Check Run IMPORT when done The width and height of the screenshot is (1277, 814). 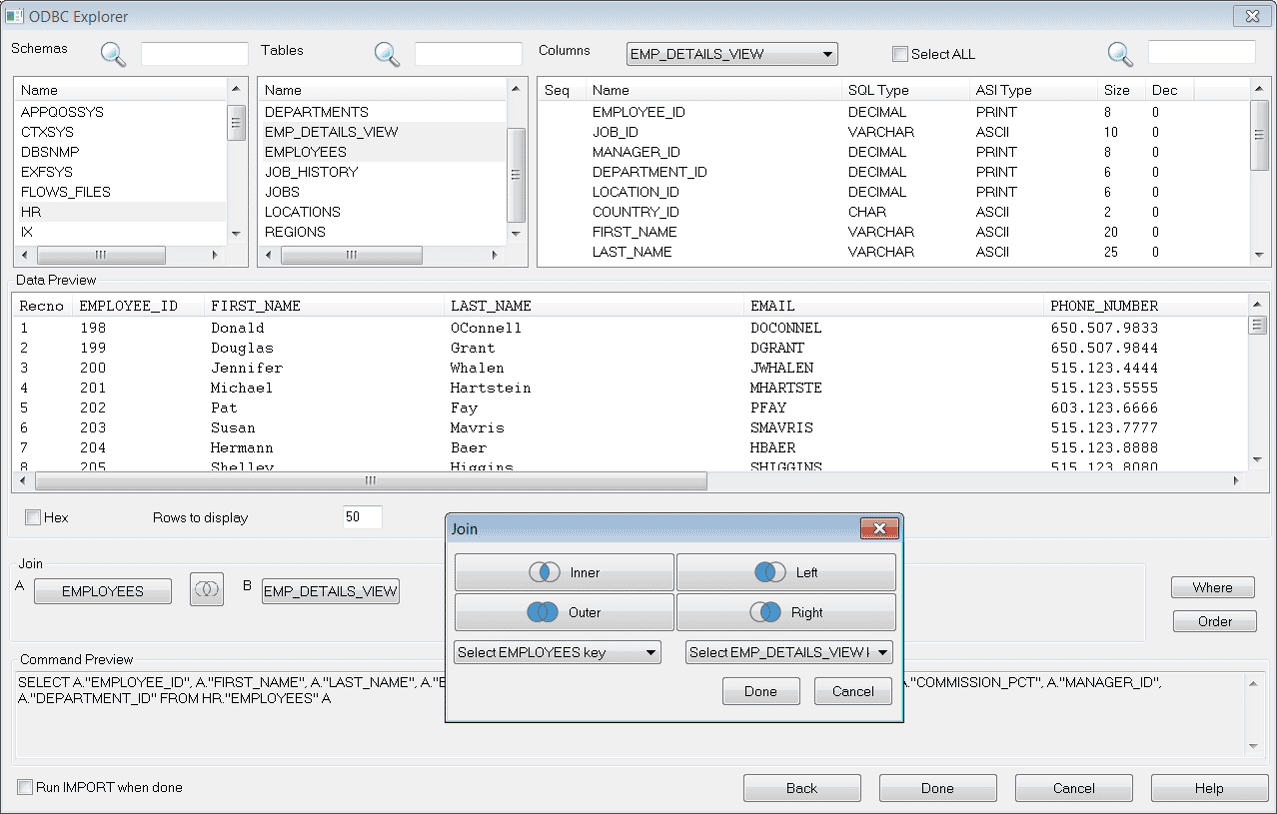click(25, 787)
